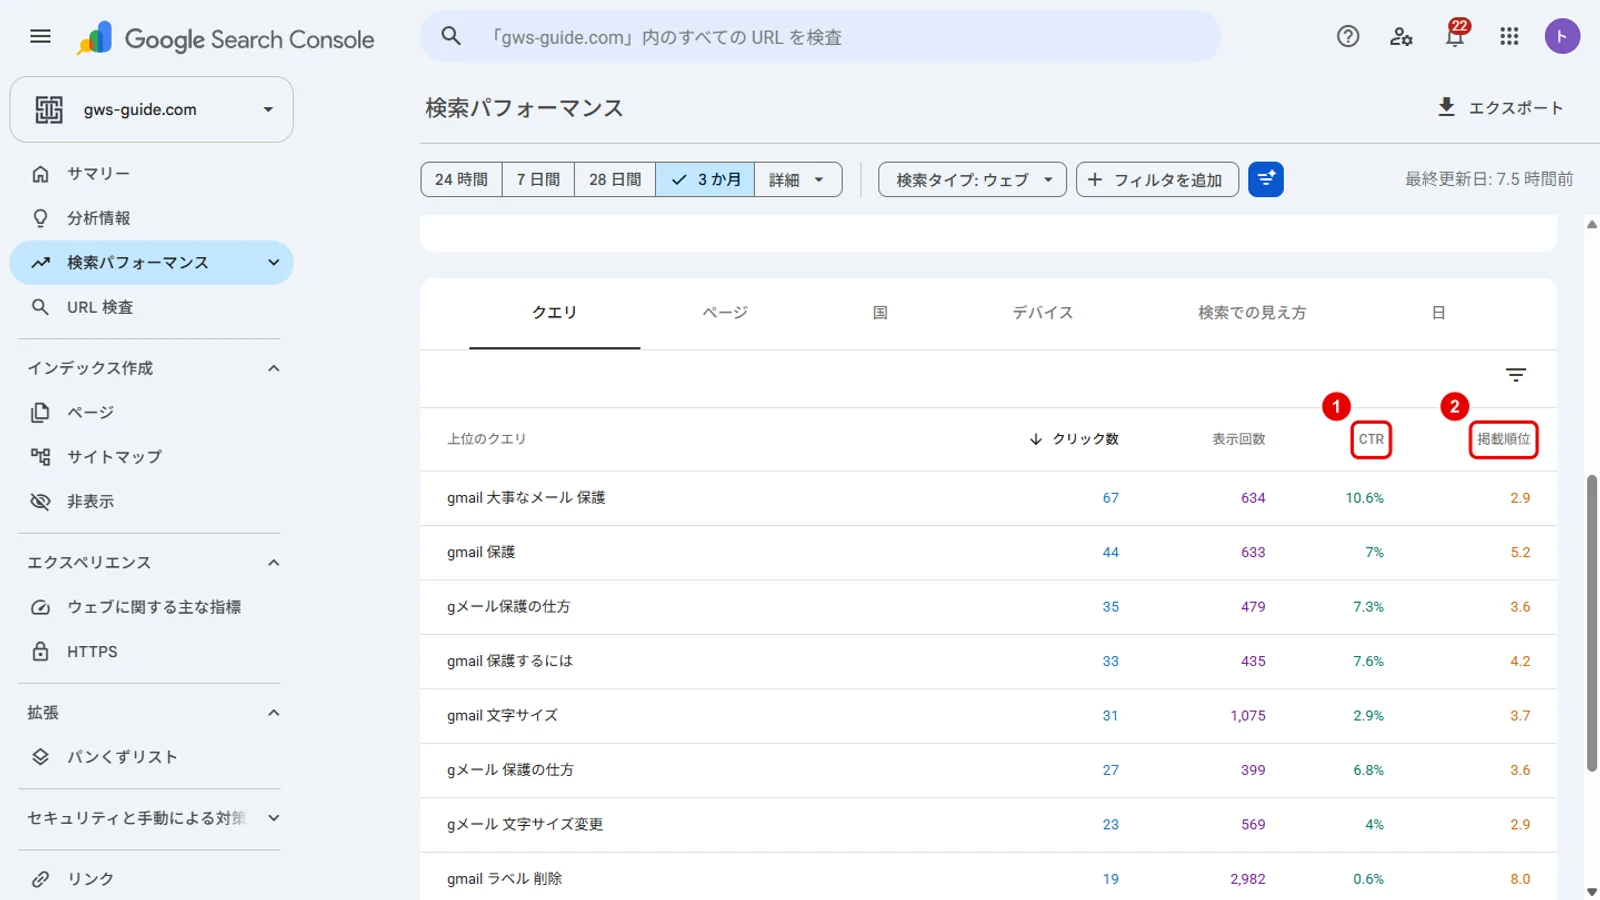Open the 詳細 date range dropdown
This screenshot has height=900, width=1600.
click(798, 180)
